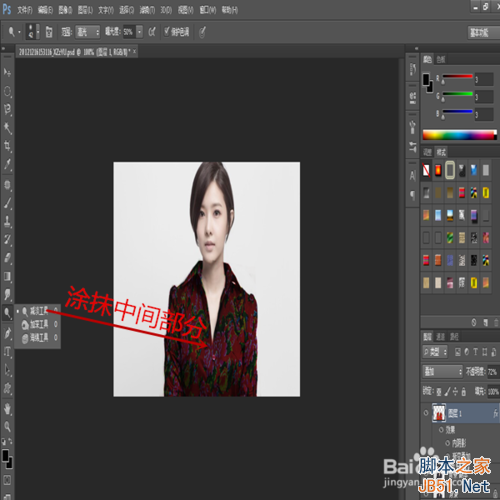Select the Lasso tool
Image resolution: width=500 pixels, height=500 pixels.
point(7,109)
